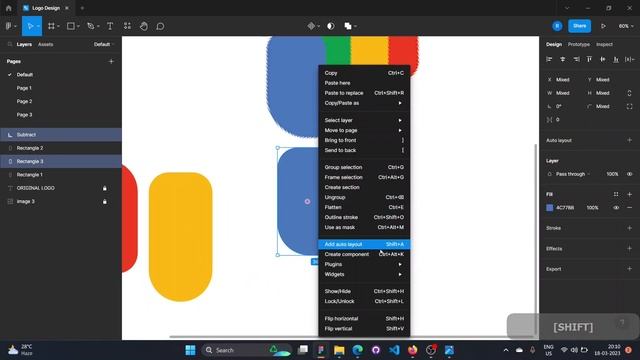Click the blue 4C7788 fill color swatch
This screenshot has height=360, width=640.
(550, 208)
